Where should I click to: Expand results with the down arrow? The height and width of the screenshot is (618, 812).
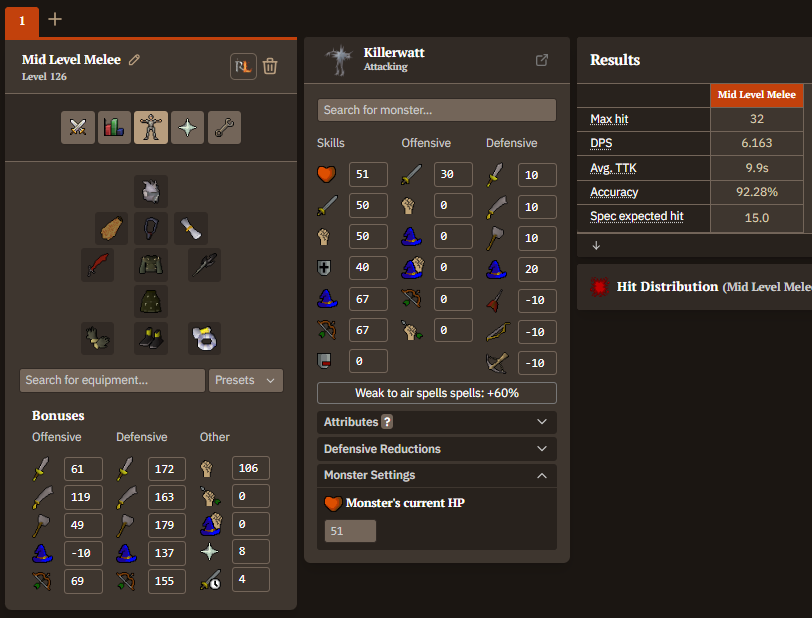(x=595, y=245)
